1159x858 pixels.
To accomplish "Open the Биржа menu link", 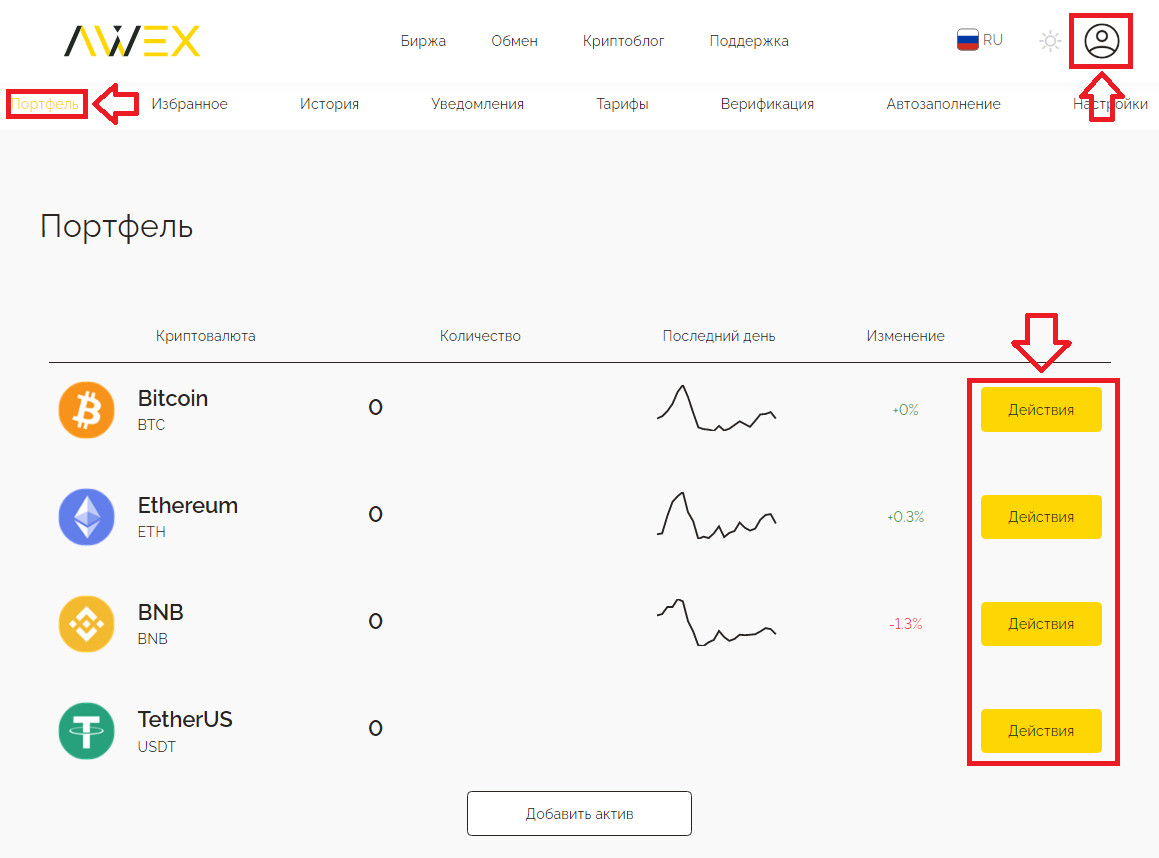I will 423,41.
